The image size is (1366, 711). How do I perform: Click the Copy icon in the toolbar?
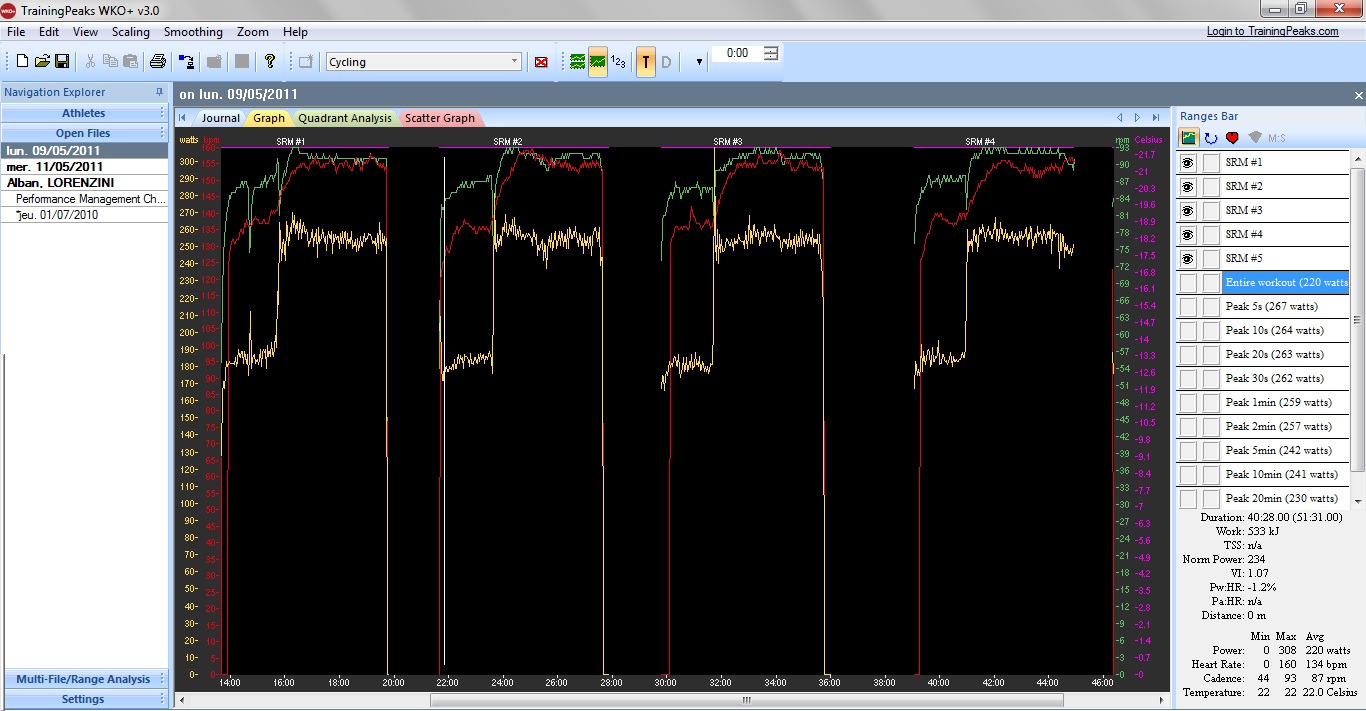click(110, 62)
